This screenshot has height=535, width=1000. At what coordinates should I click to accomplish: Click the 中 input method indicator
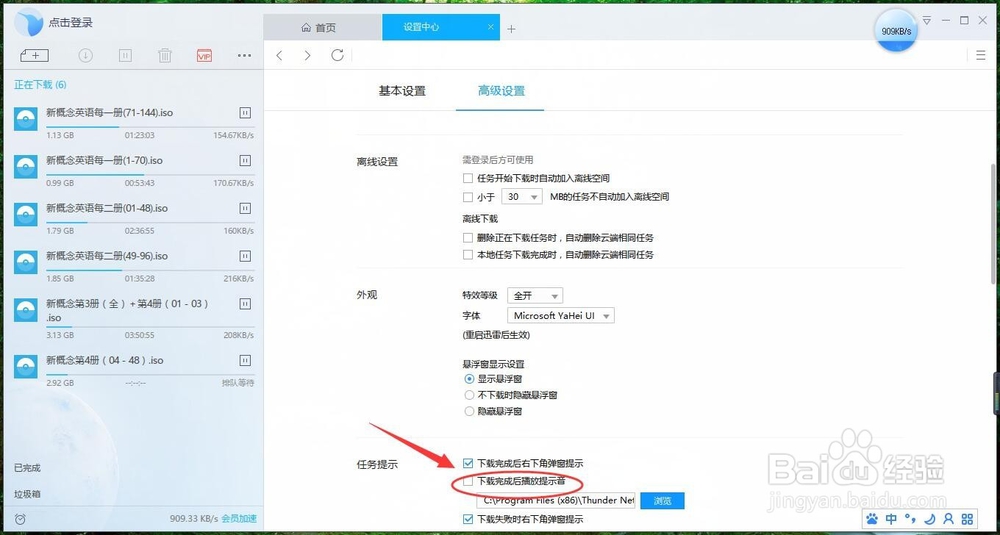(x=891, y=518)
